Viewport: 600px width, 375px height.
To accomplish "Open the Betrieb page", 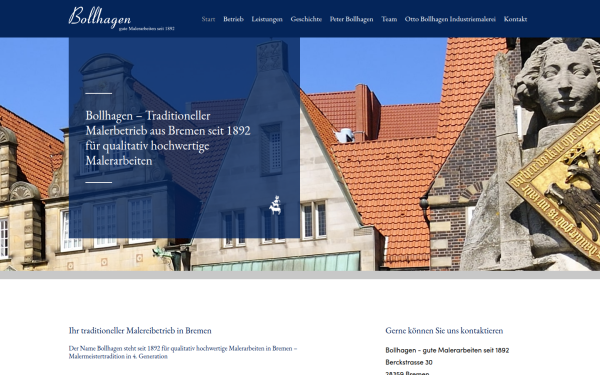I will pyautogui.click(x=233, y=19).
